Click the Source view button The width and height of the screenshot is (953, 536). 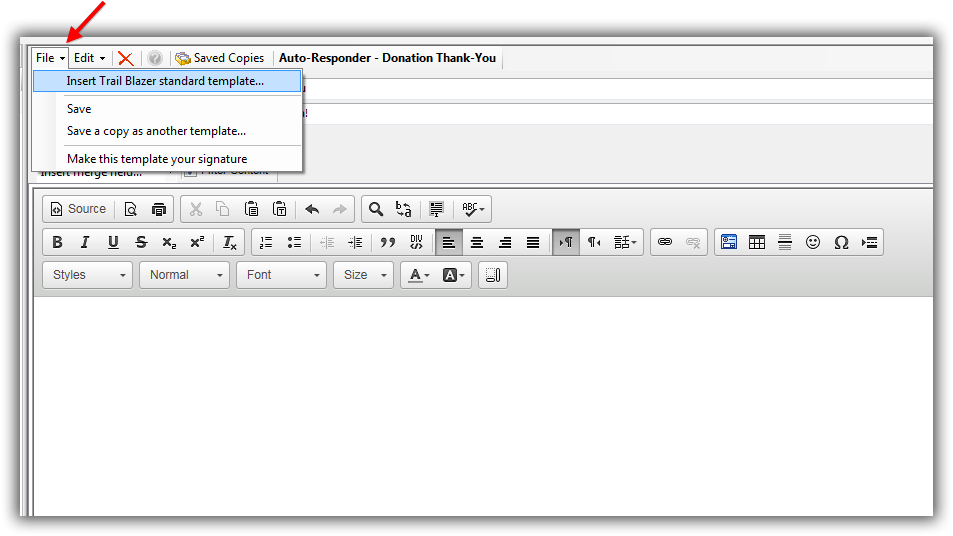(x=77, y=209)
